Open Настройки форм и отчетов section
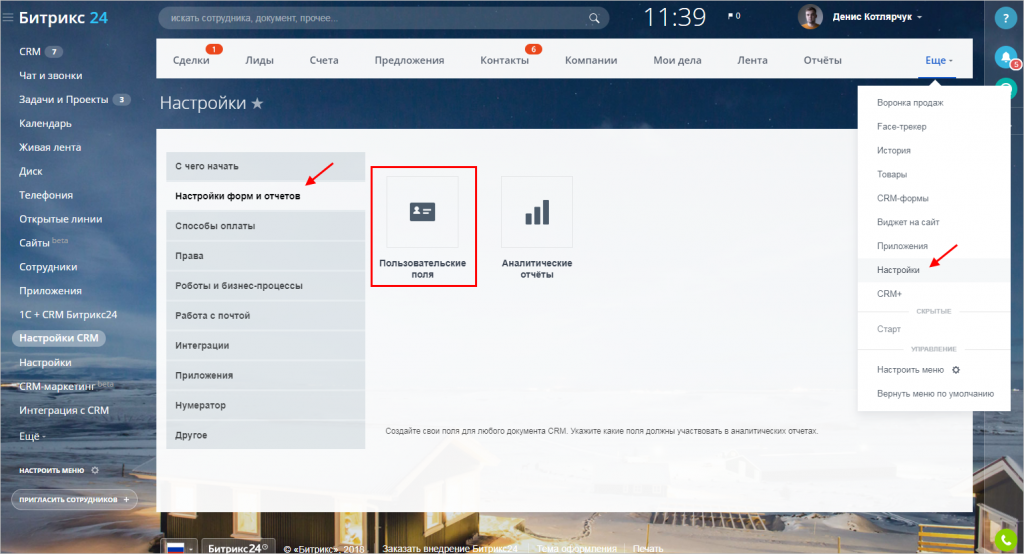1024x554 pixels. tap(265, 196)
